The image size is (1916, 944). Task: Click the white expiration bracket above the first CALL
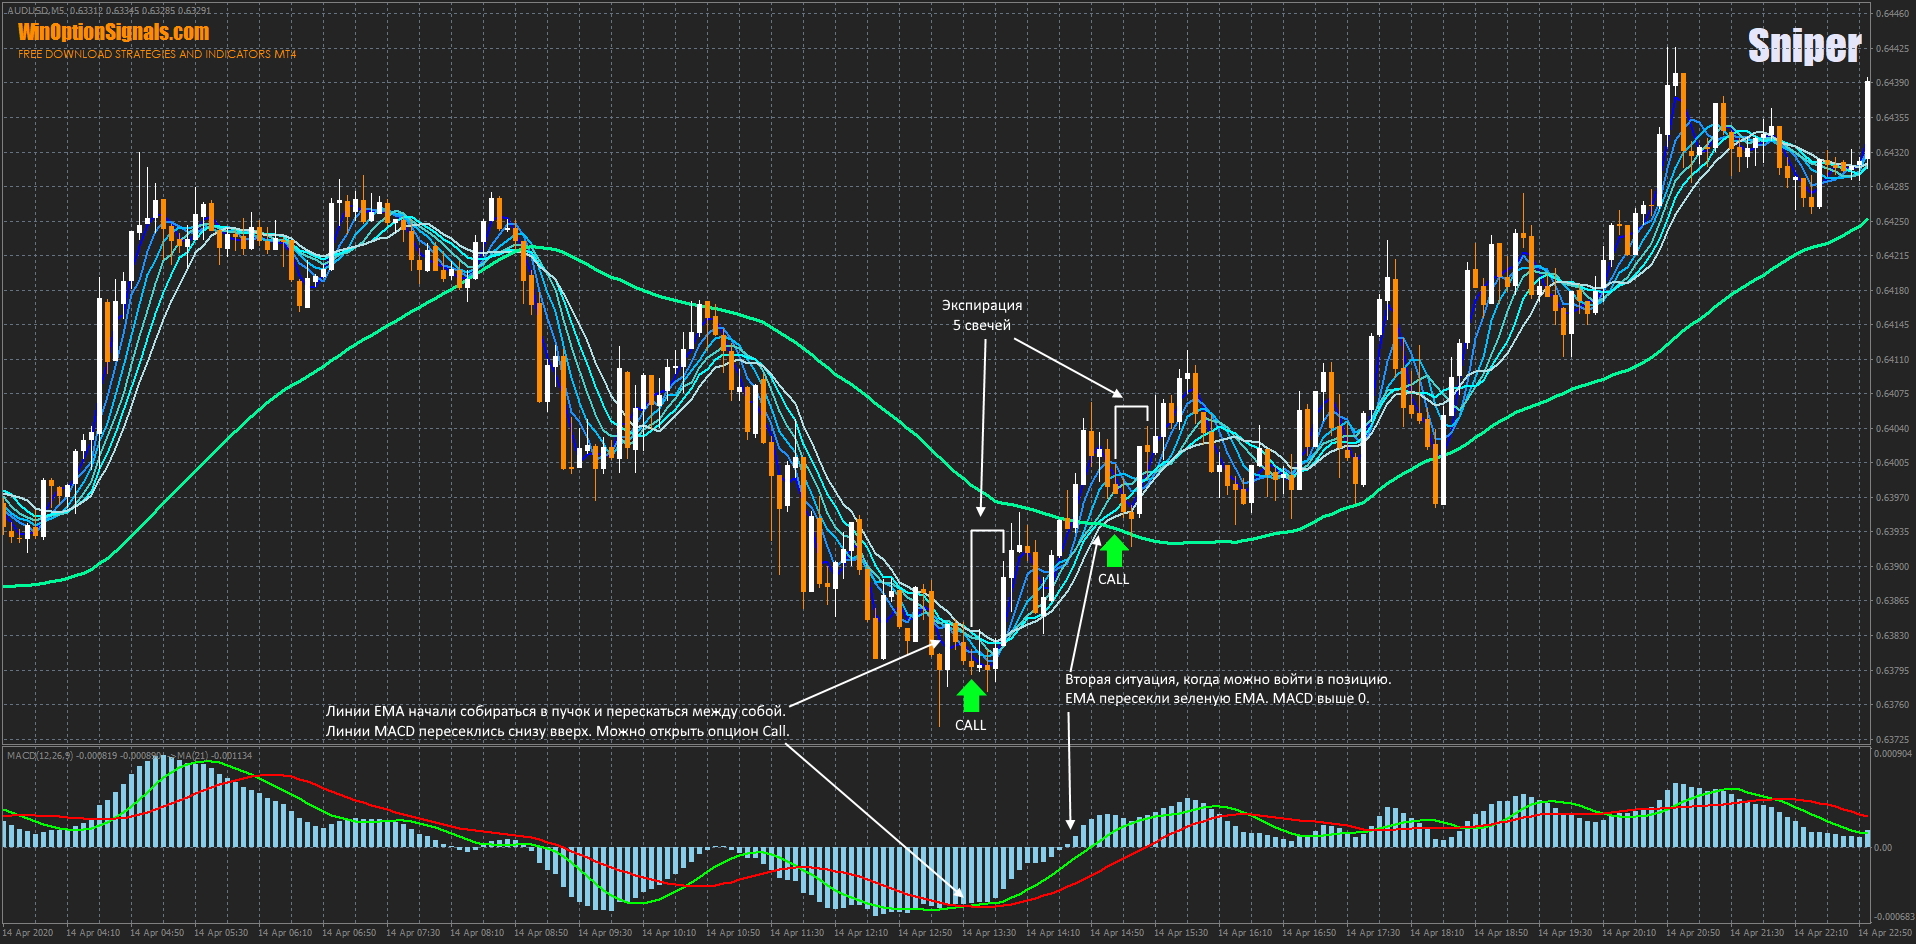tap(987, 533)
